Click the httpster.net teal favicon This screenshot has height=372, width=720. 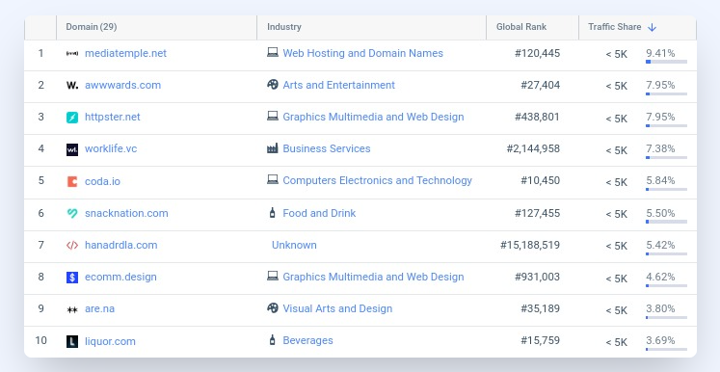click(x=72, y=118)
